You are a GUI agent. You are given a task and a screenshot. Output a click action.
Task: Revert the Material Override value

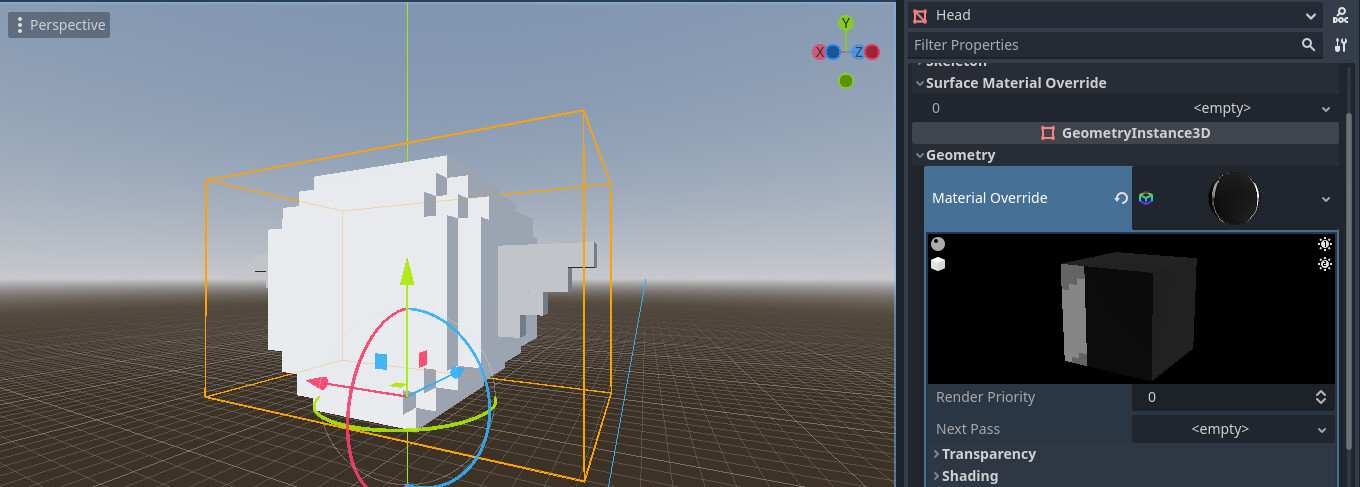pyautogui.click(x=1121, y=198)
